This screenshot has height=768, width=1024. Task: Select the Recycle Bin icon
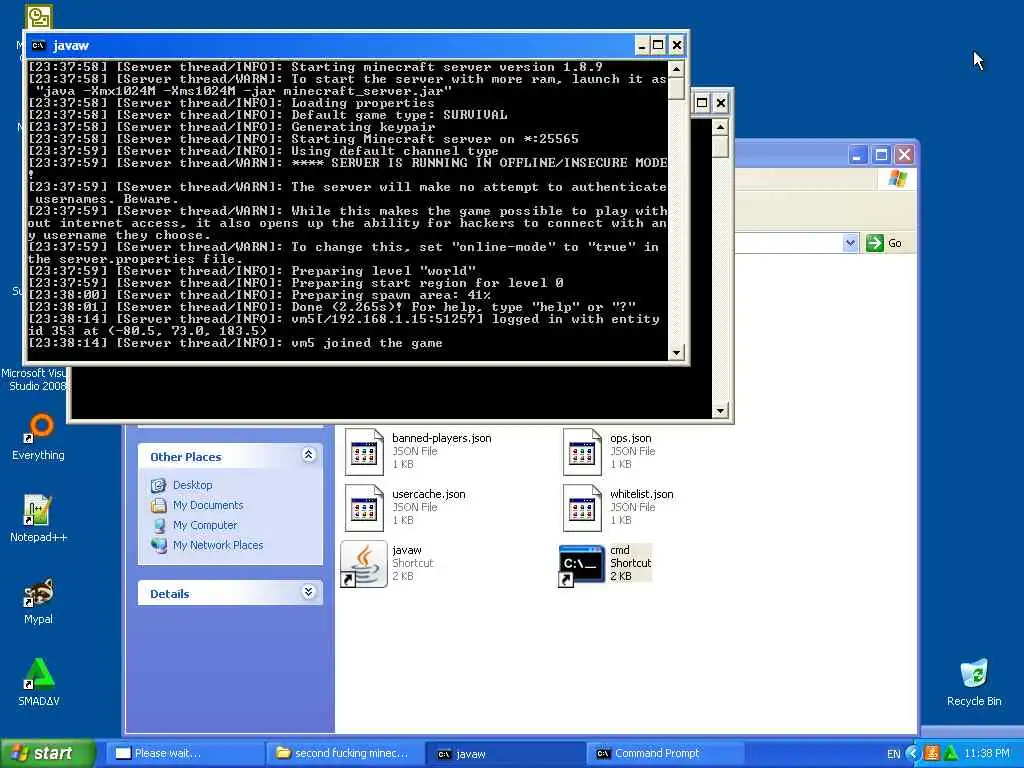974,675
